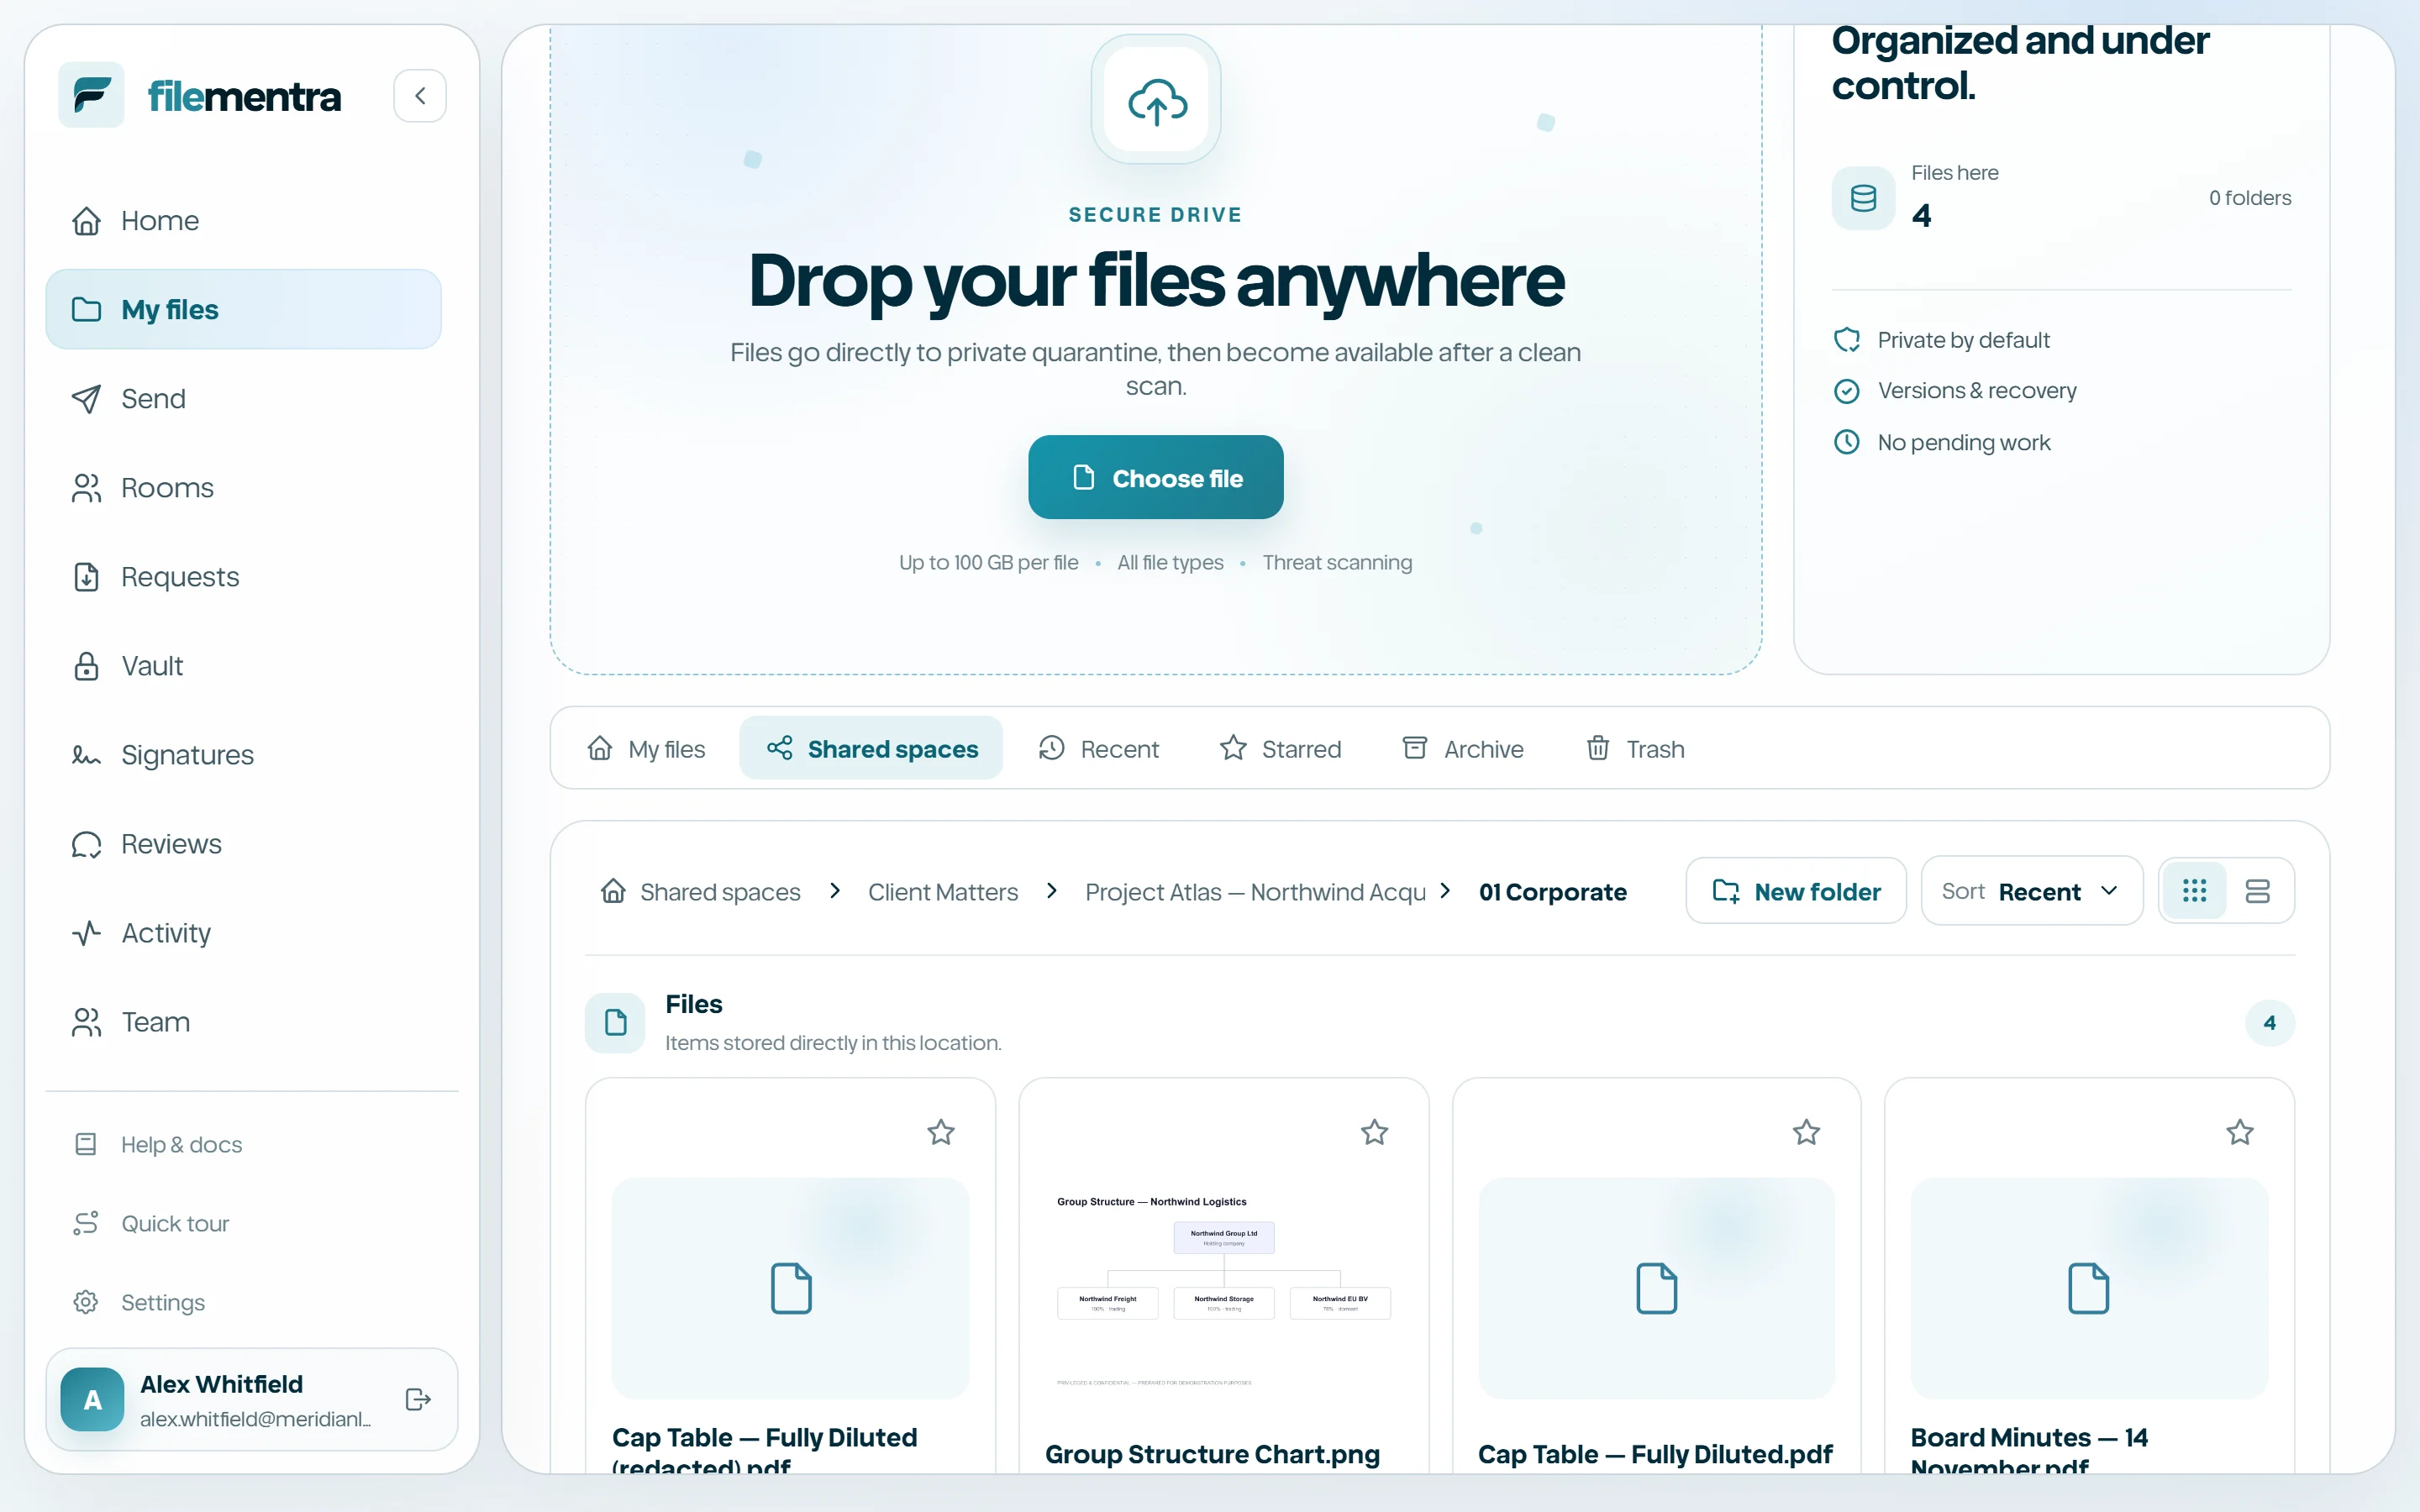Click the home icon in the breadcrumb
Image resolution: width=2420 pixels, height=1512 pixels.
613,891
